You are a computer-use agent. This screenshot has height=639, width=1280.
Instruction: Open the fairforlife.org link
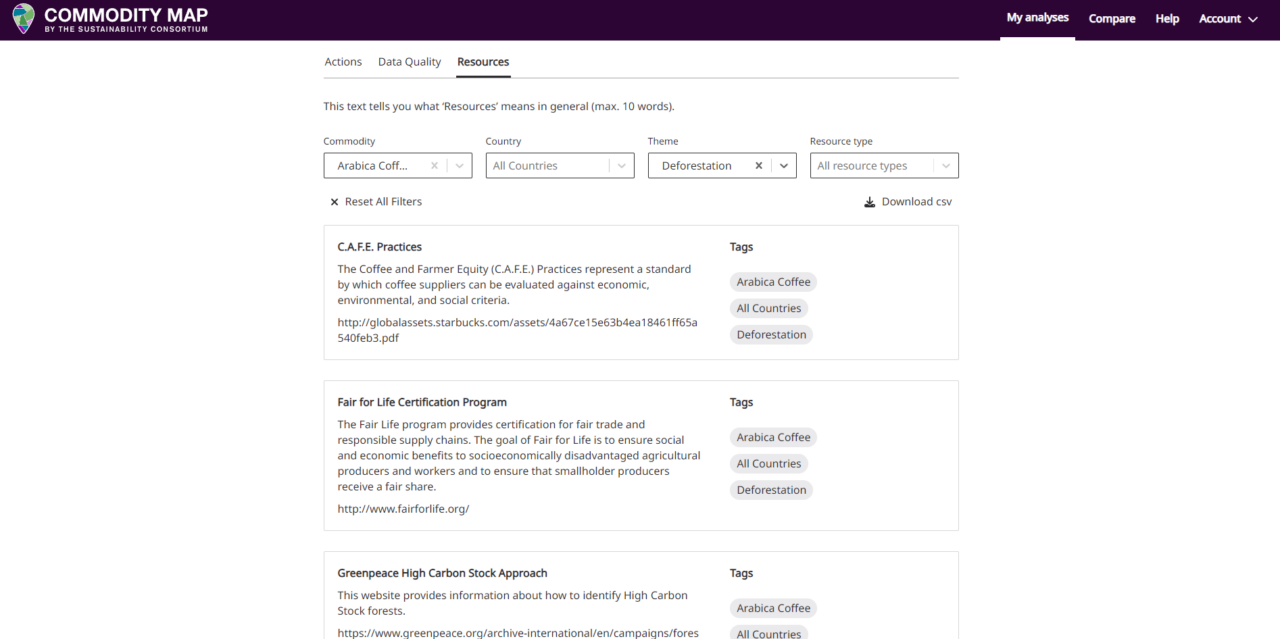403,508
